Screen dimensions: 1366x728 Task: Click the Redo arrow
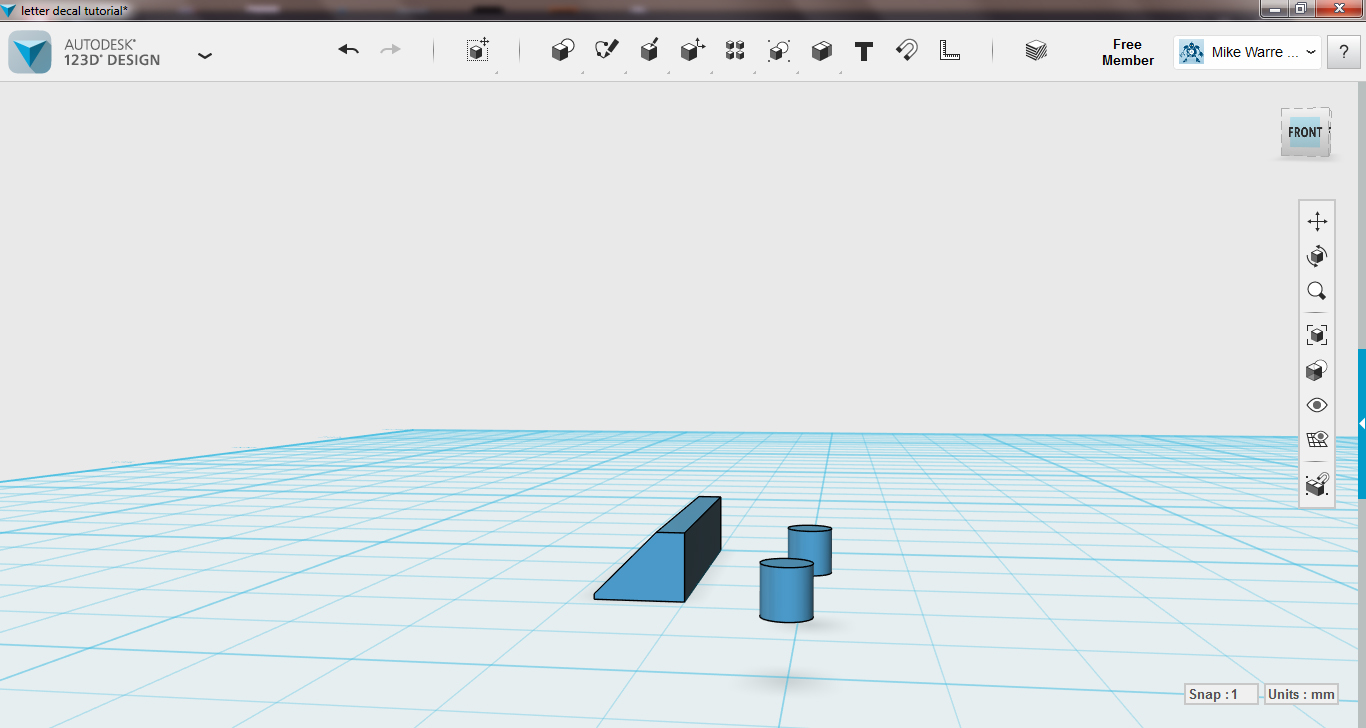point(390,50)
